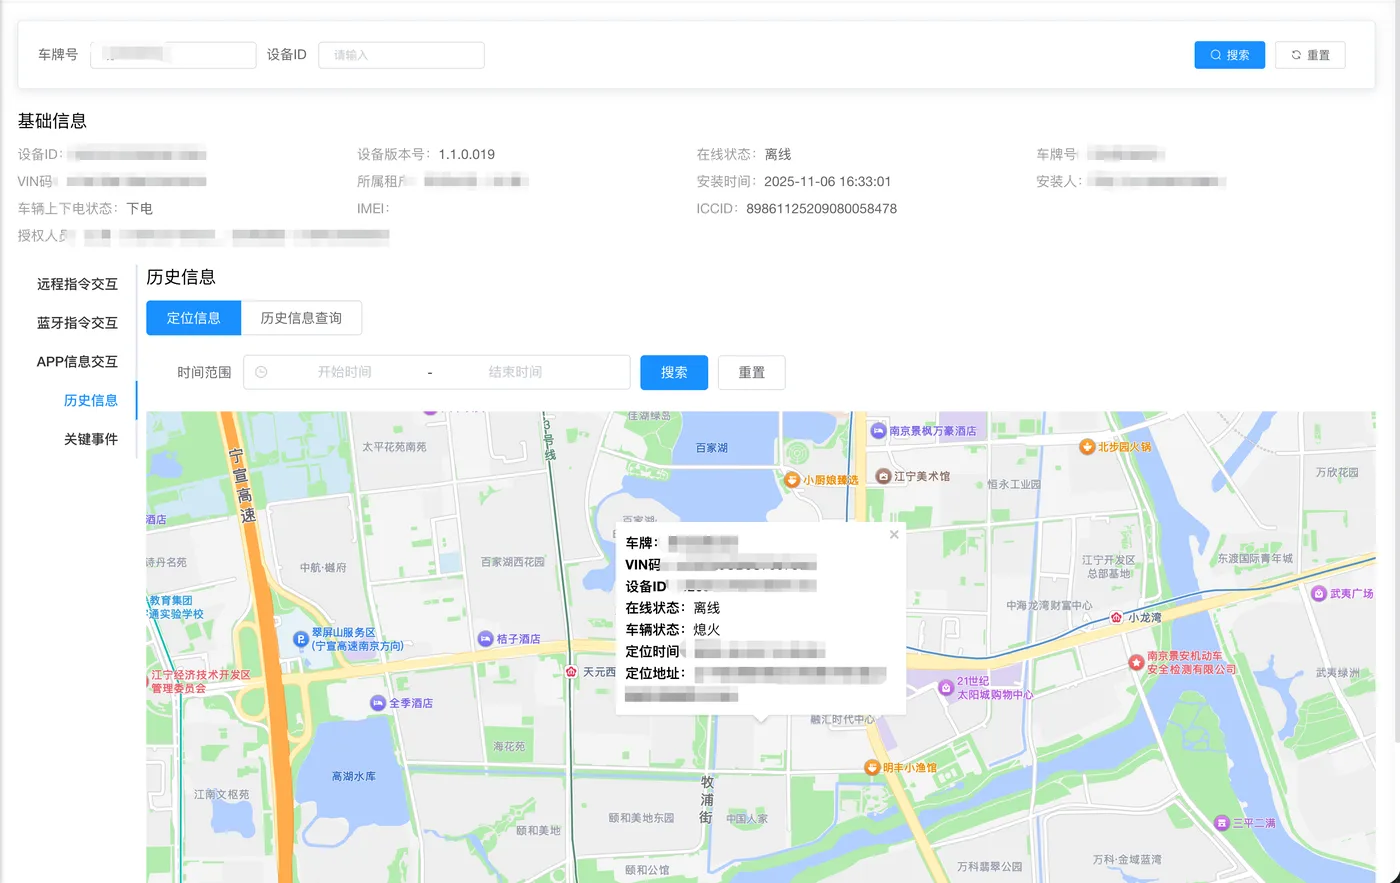Click the install time 2025-11-06 16:33:01
Image resolution: width=1400 pixels, height=883 pixels.
coord(828,182)
